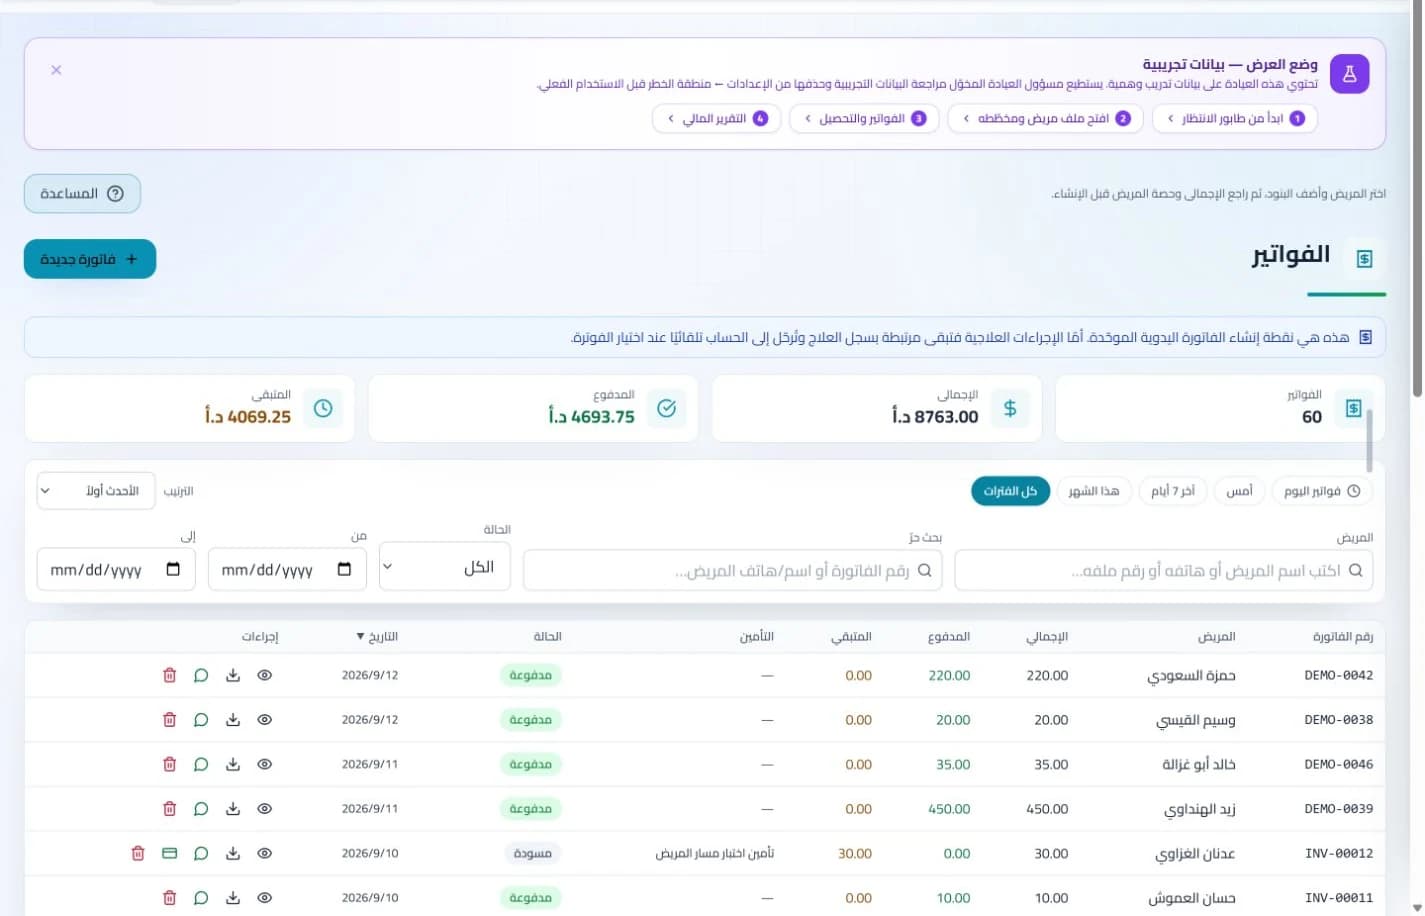Screen dimensions: 1425x916
Task: Select أمس period filter
Action: (x=1239, y=491)
